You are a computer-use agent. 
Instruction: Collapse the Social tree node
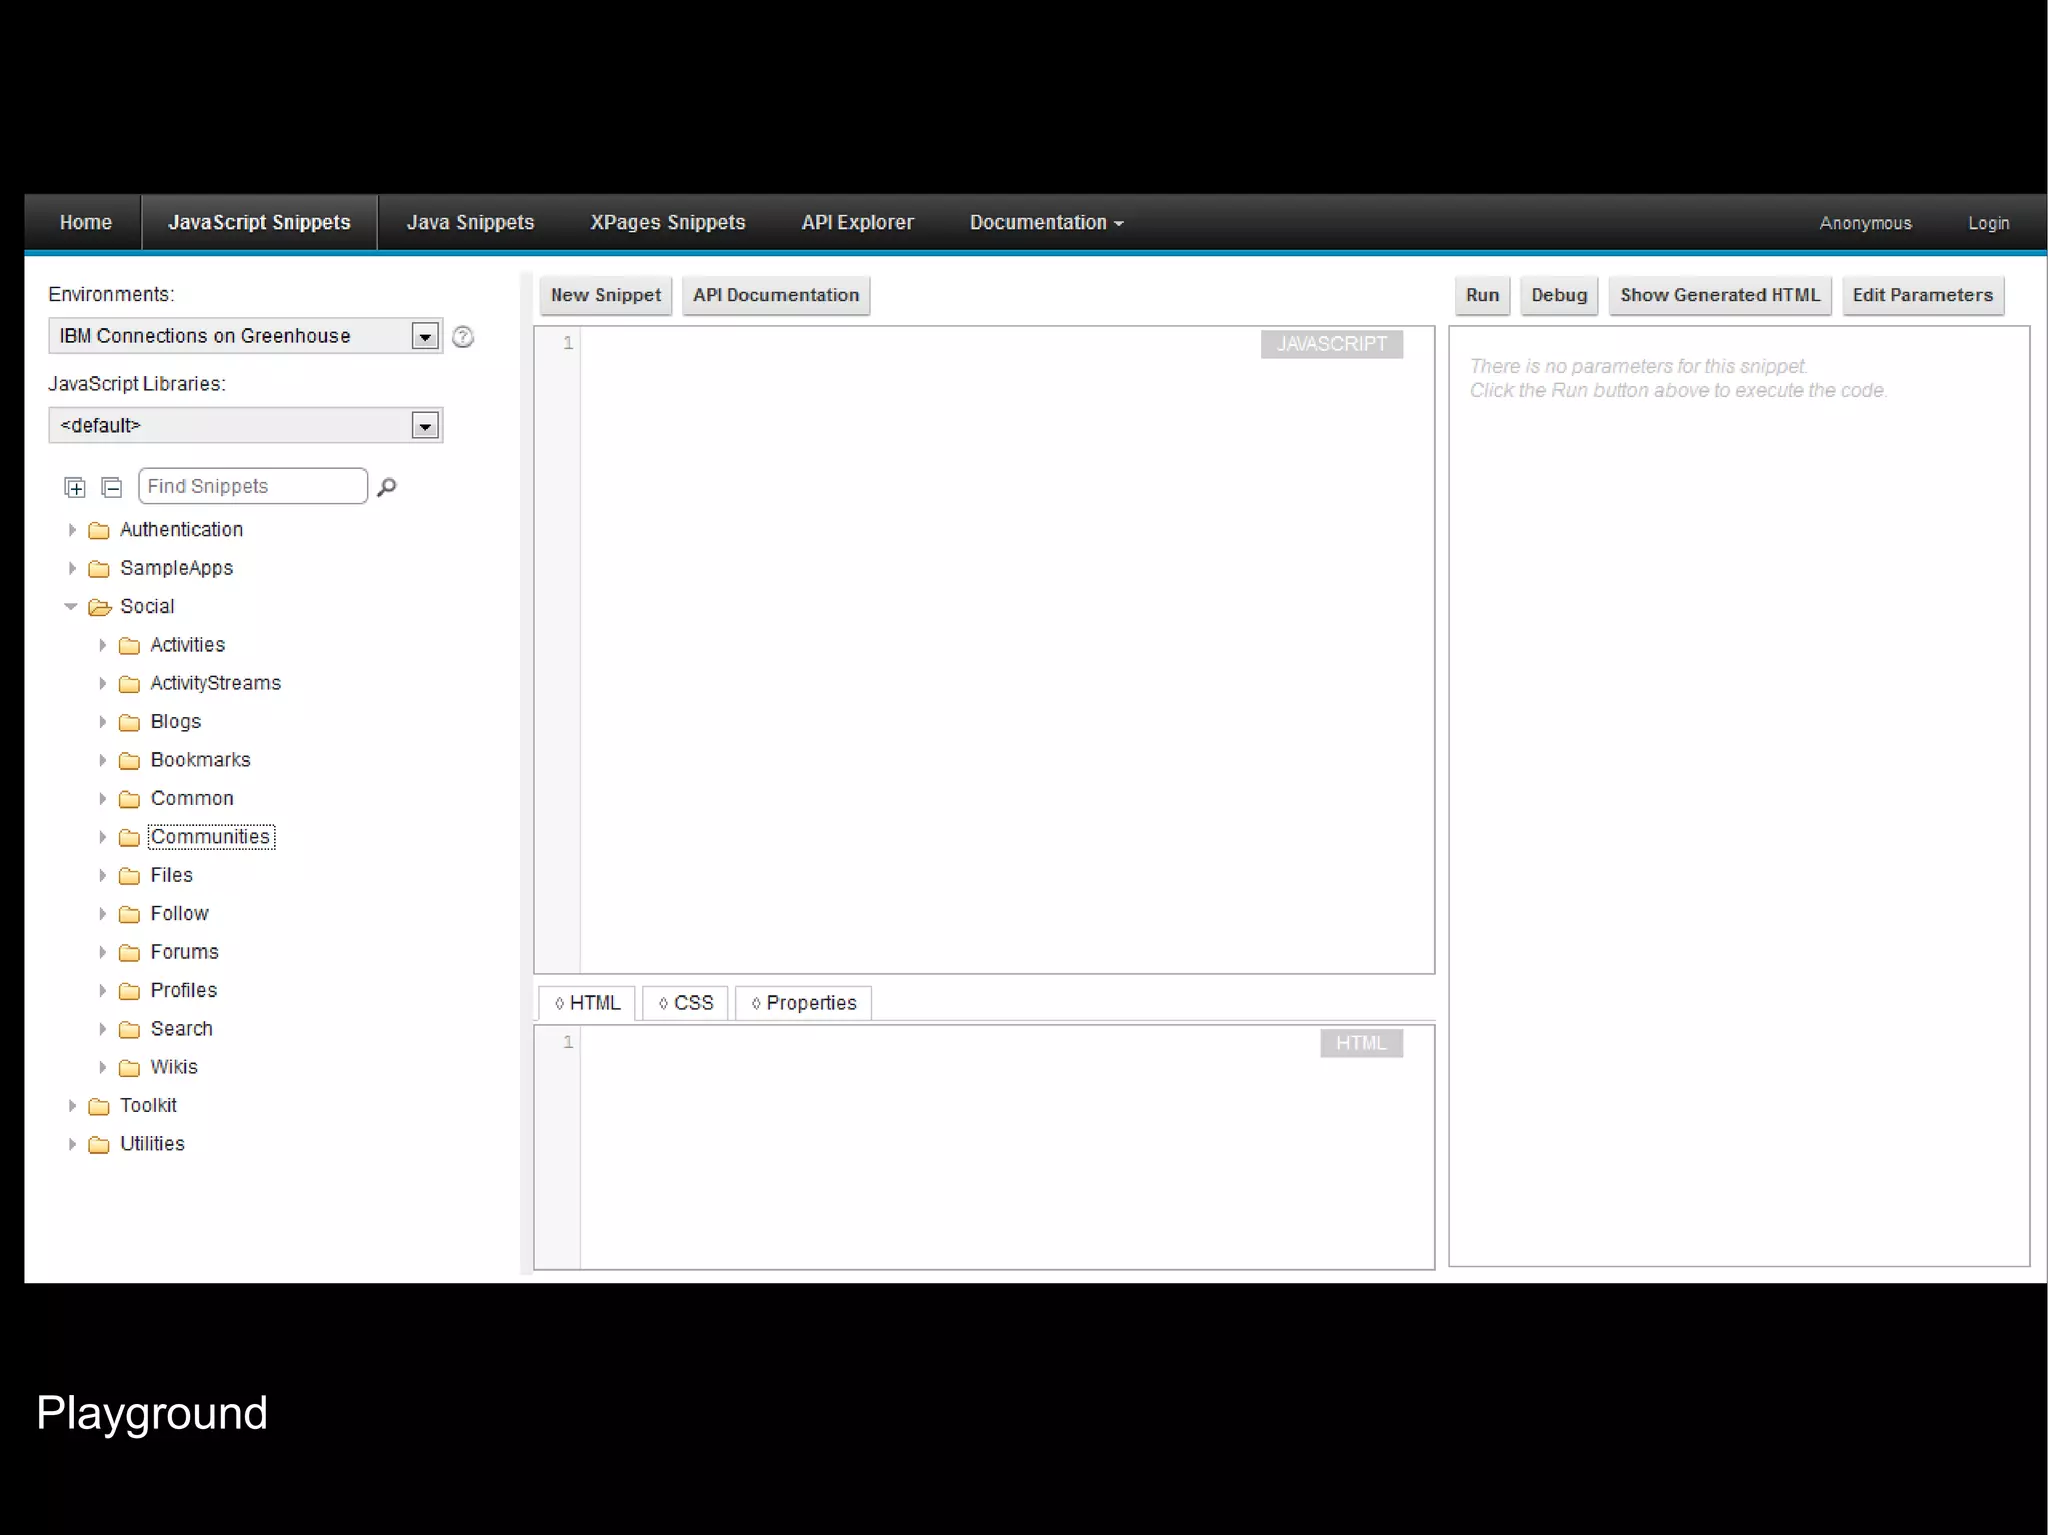tap(71, 606)
